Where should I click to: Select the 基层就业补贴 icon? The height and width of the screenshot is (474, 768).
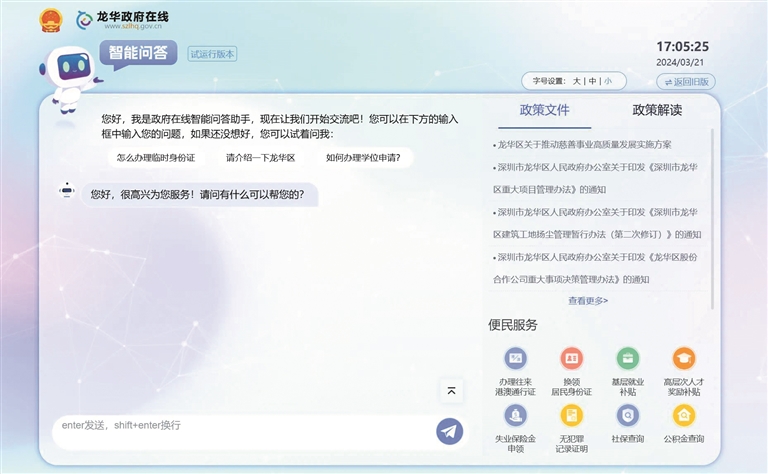tap(627, 359)
